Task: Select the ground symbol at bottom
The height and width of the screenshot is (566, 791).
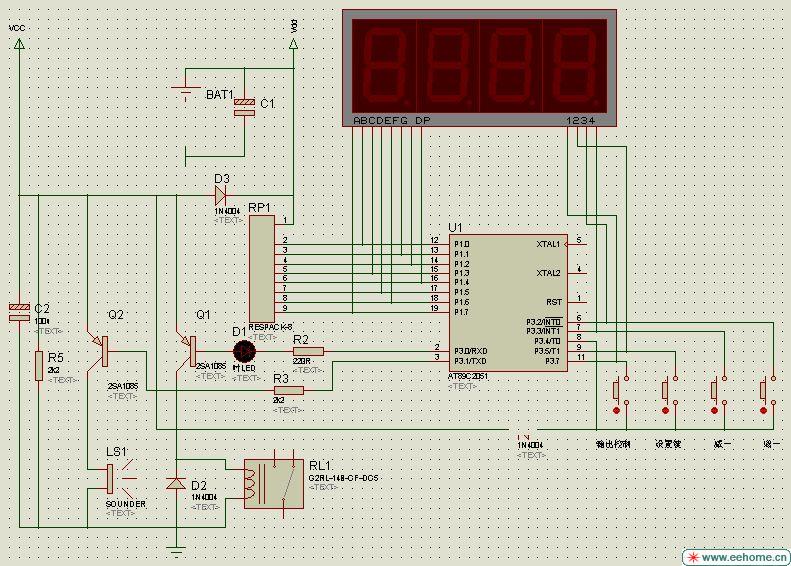Action: click(x=176, y=550)
